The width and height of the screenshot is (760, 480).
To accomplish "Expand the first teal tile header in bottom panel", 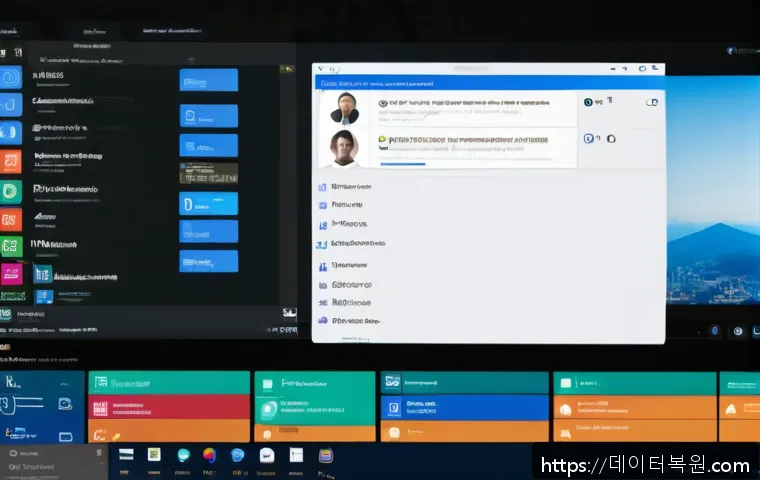I will pos(168,382).
